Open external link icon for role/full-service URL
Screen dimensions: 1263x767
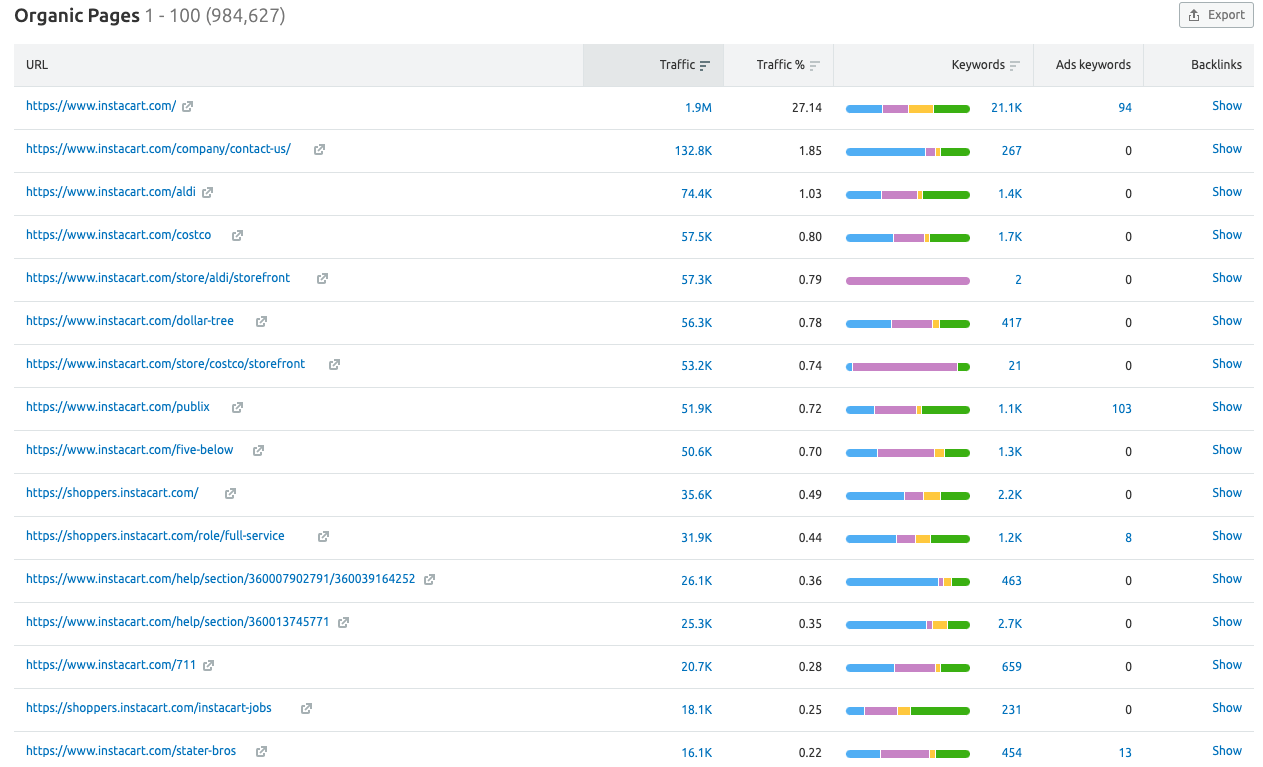[x=323, y=536]
